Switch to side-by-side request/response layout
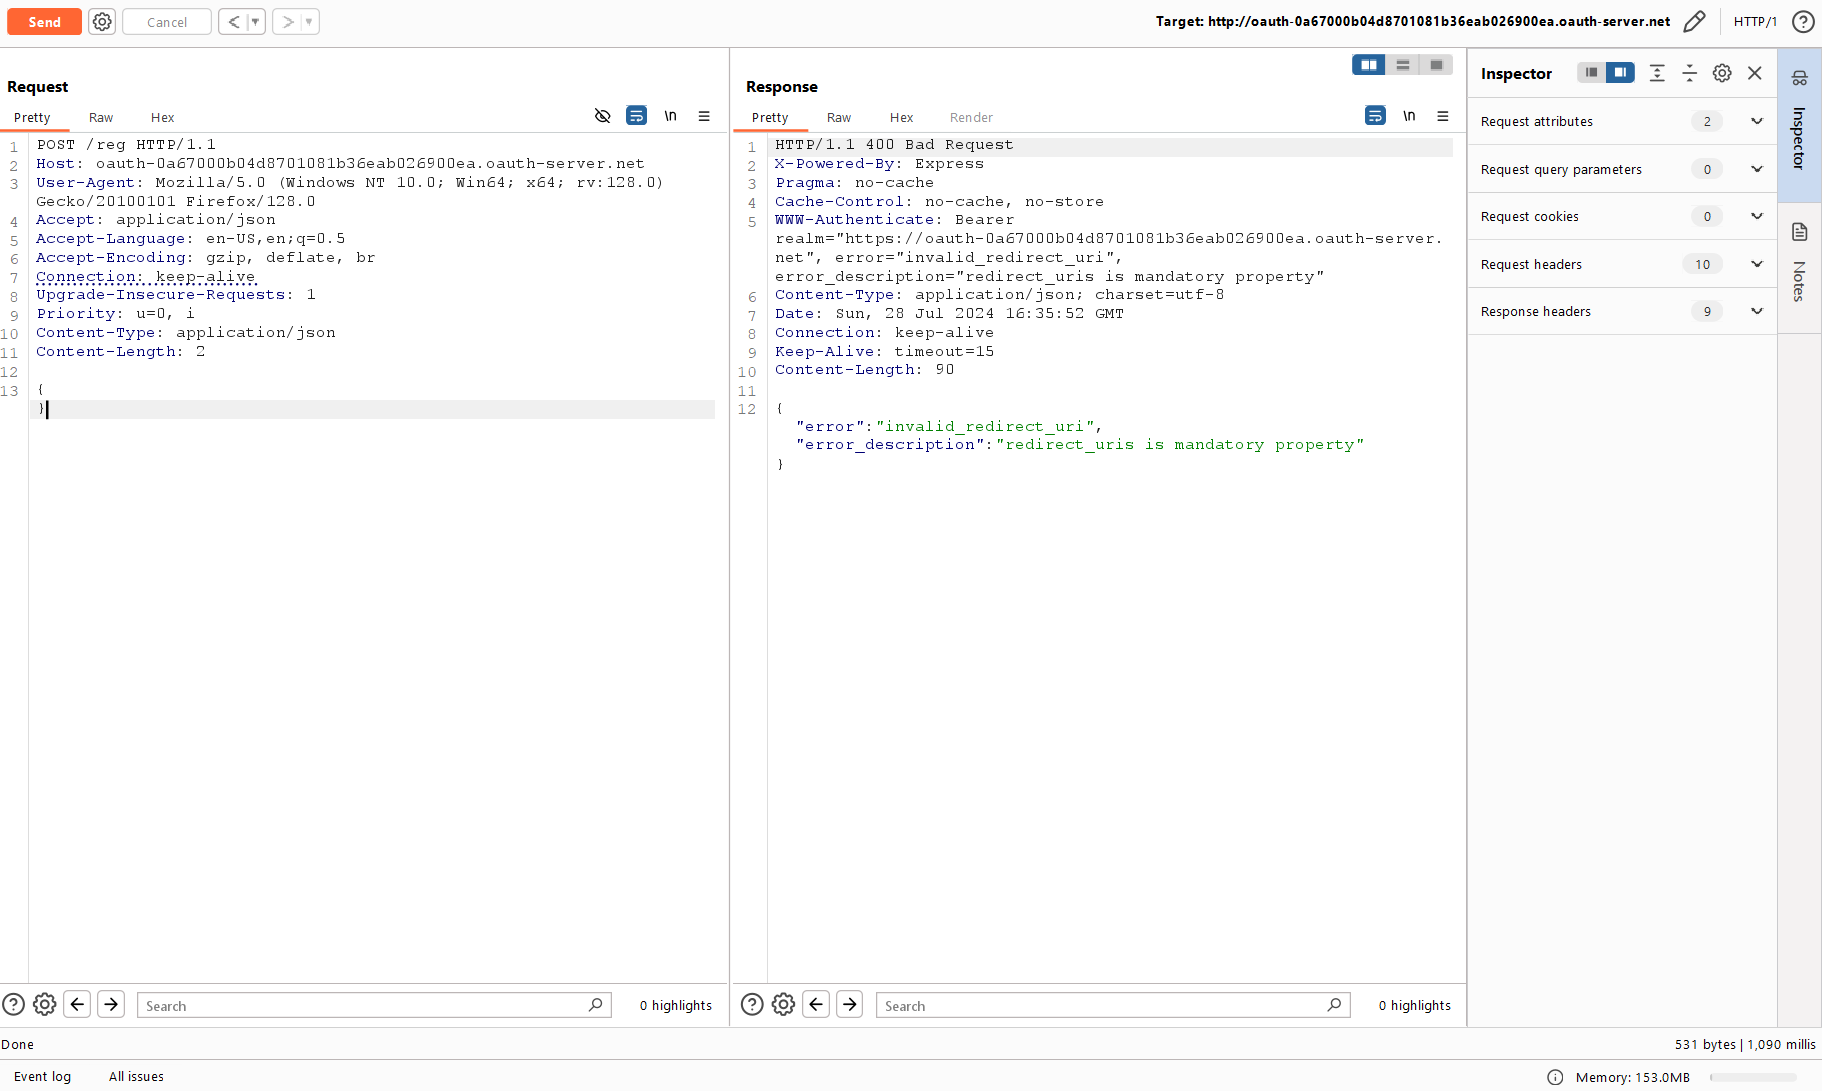This screenshot has width=1822, height=1092. pyautogui.click(x=1368, y=65)
